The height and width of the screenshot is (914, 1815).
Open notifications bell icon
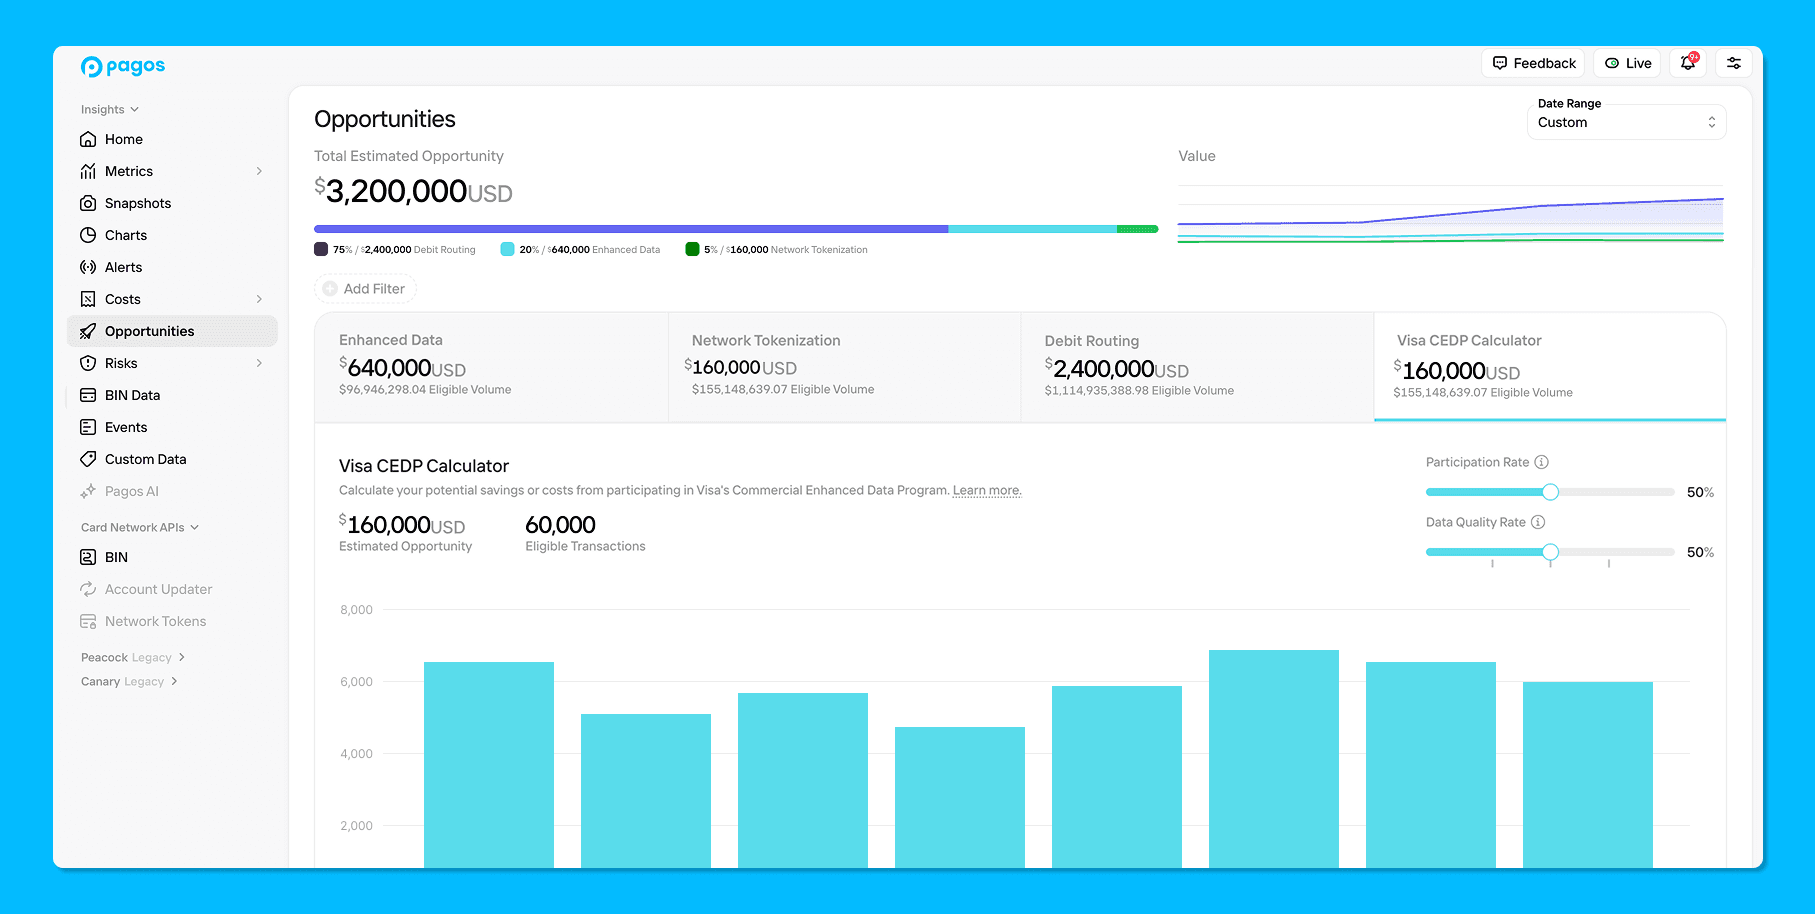pyautogui.click(x=1688, y=63)
